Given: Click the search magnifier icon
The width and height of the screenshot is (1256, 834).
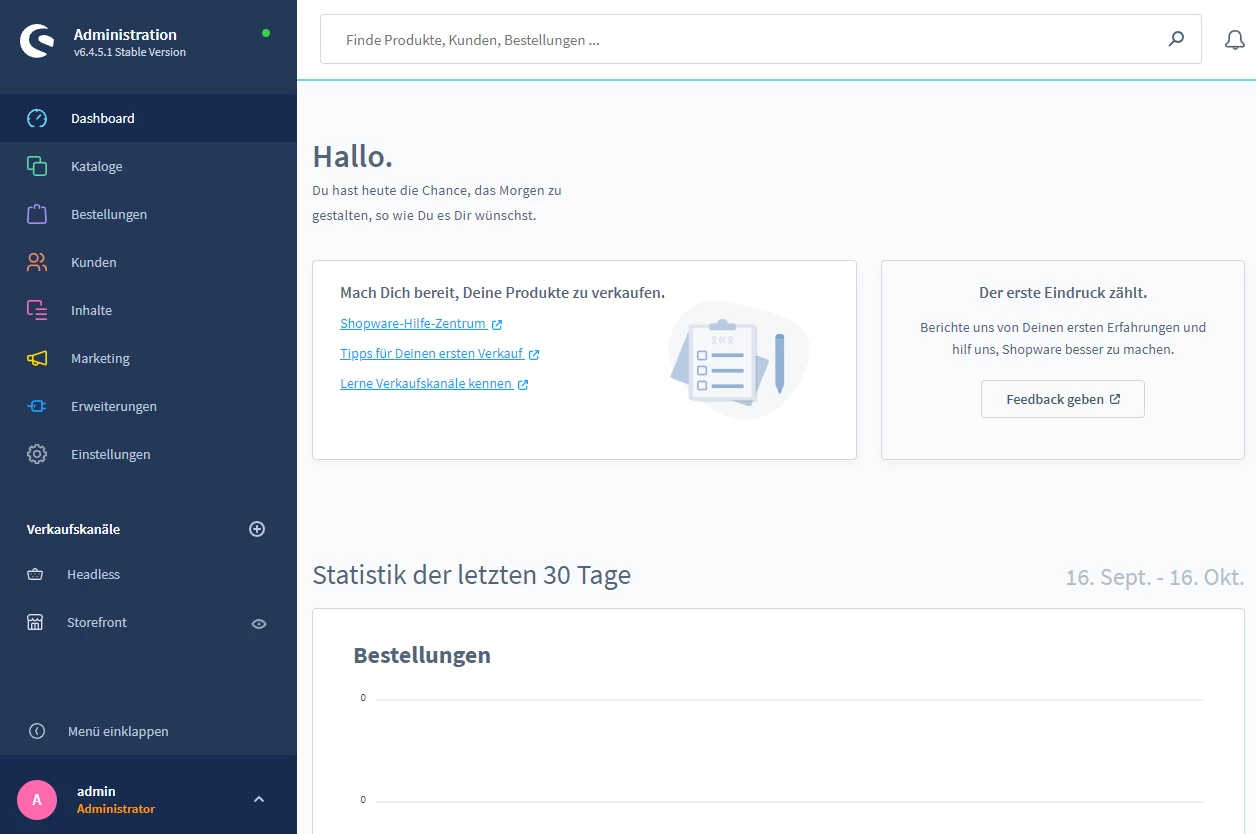Looking at the screenshot, I should pos(1176,39).
